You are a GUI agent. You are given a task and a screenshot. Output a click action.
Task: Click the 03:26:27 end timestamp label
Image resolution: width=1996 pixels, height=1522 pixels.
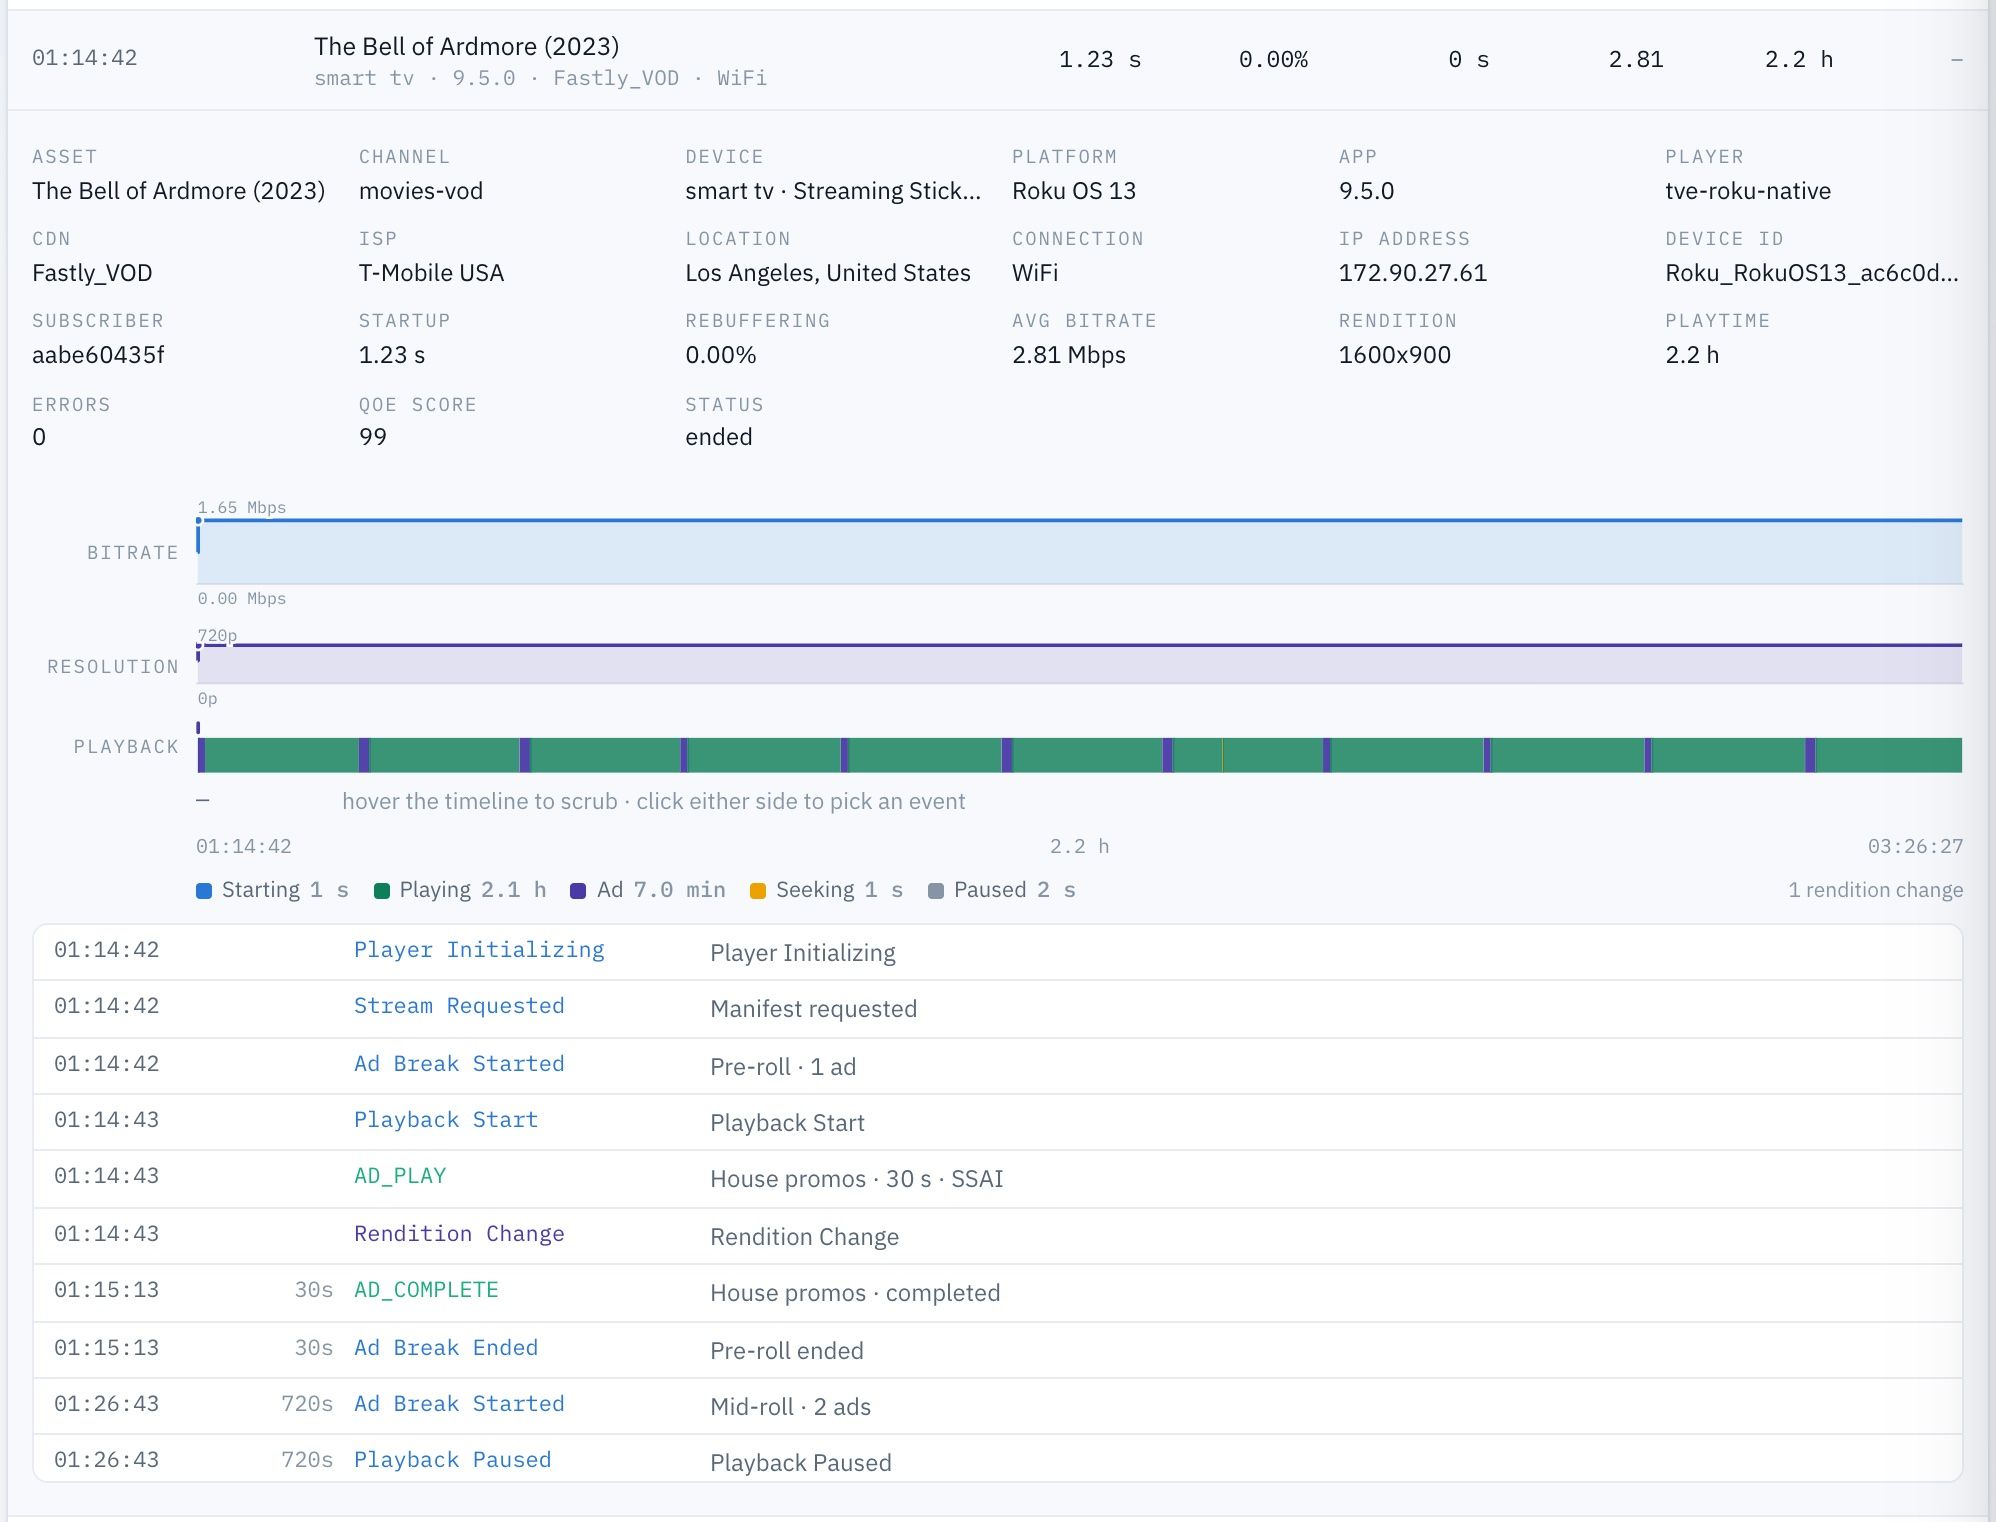(x=1915, y=847)
